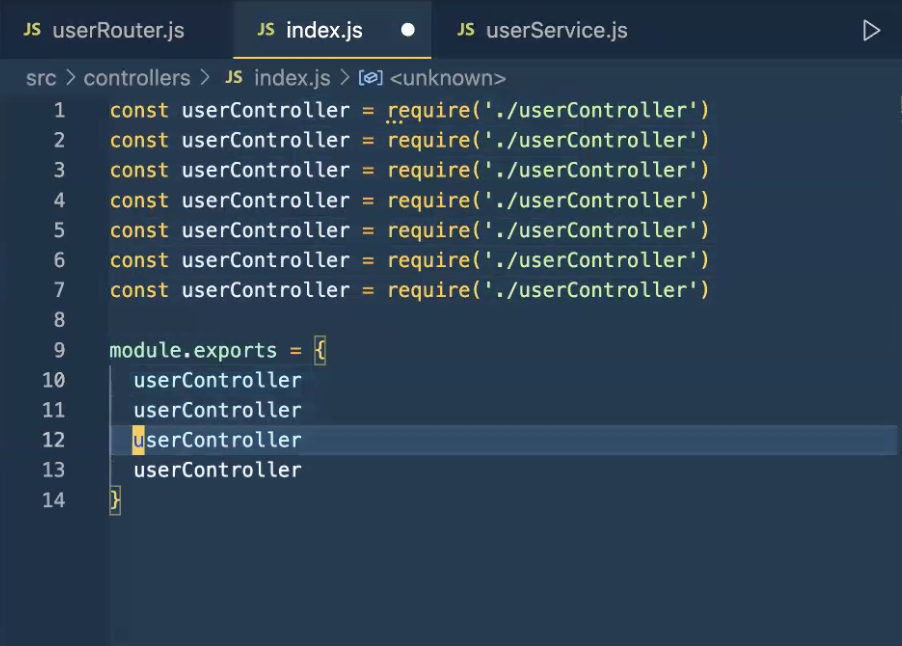Image resolution: width=902 pixels, height=646 pixels.
Task: Open the index.js breadcrumb segment
Action: tap(292, 78)
